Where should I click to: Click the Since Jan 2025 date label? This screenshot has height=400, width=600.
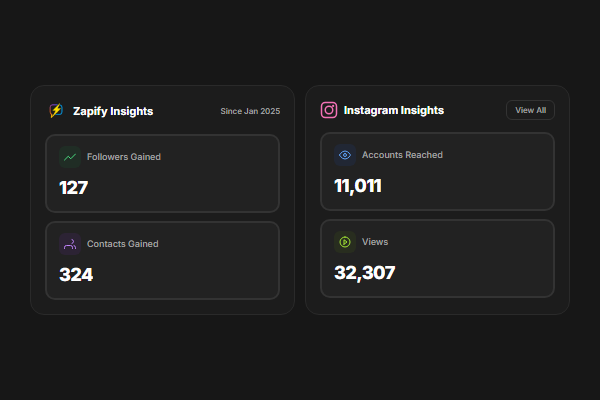[x=250, y=111]
